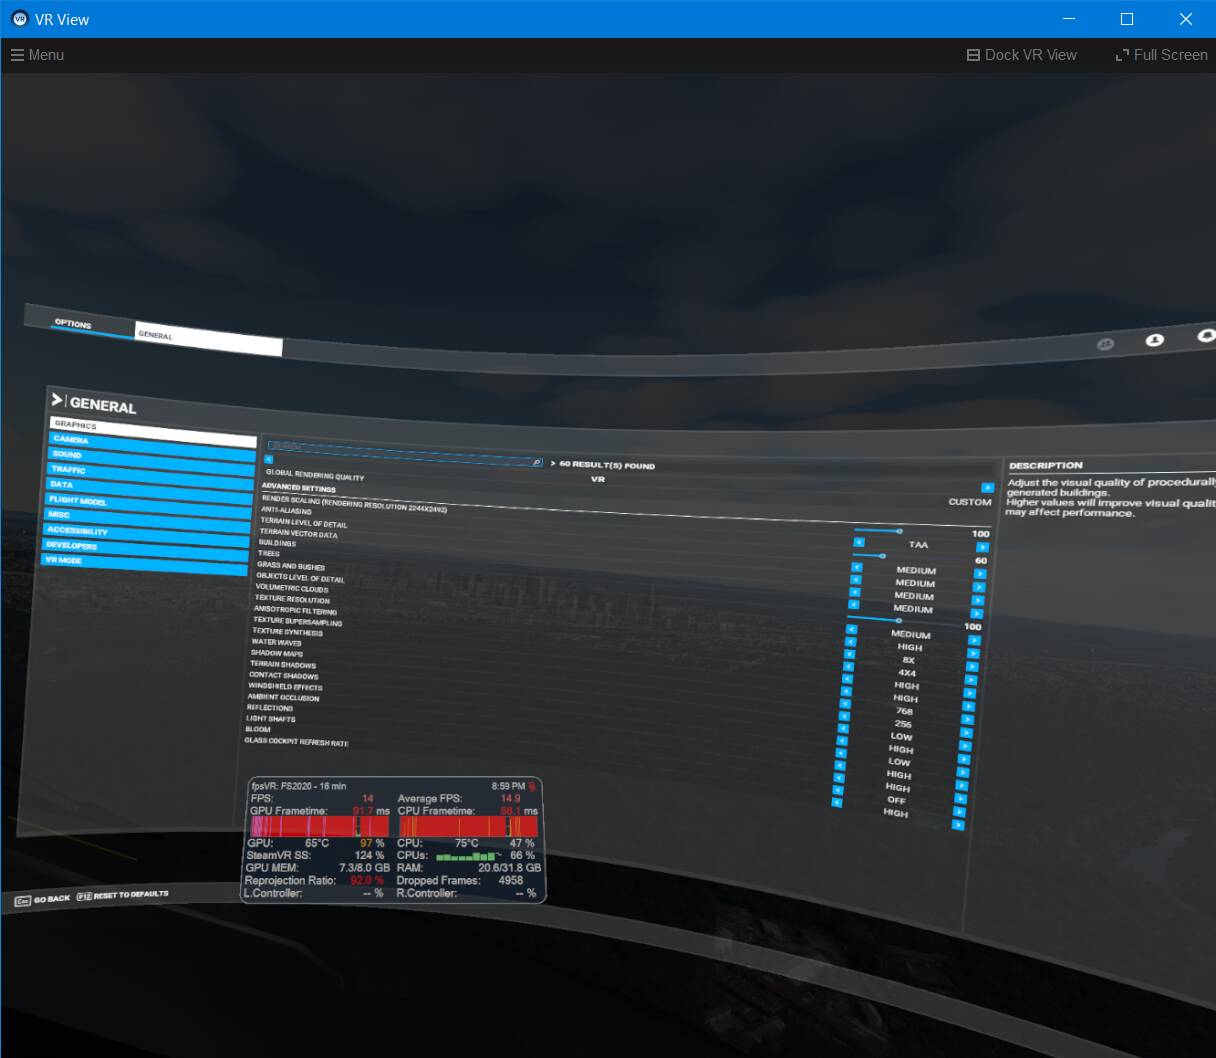Select the Options tab

click(x=73, y=324)
